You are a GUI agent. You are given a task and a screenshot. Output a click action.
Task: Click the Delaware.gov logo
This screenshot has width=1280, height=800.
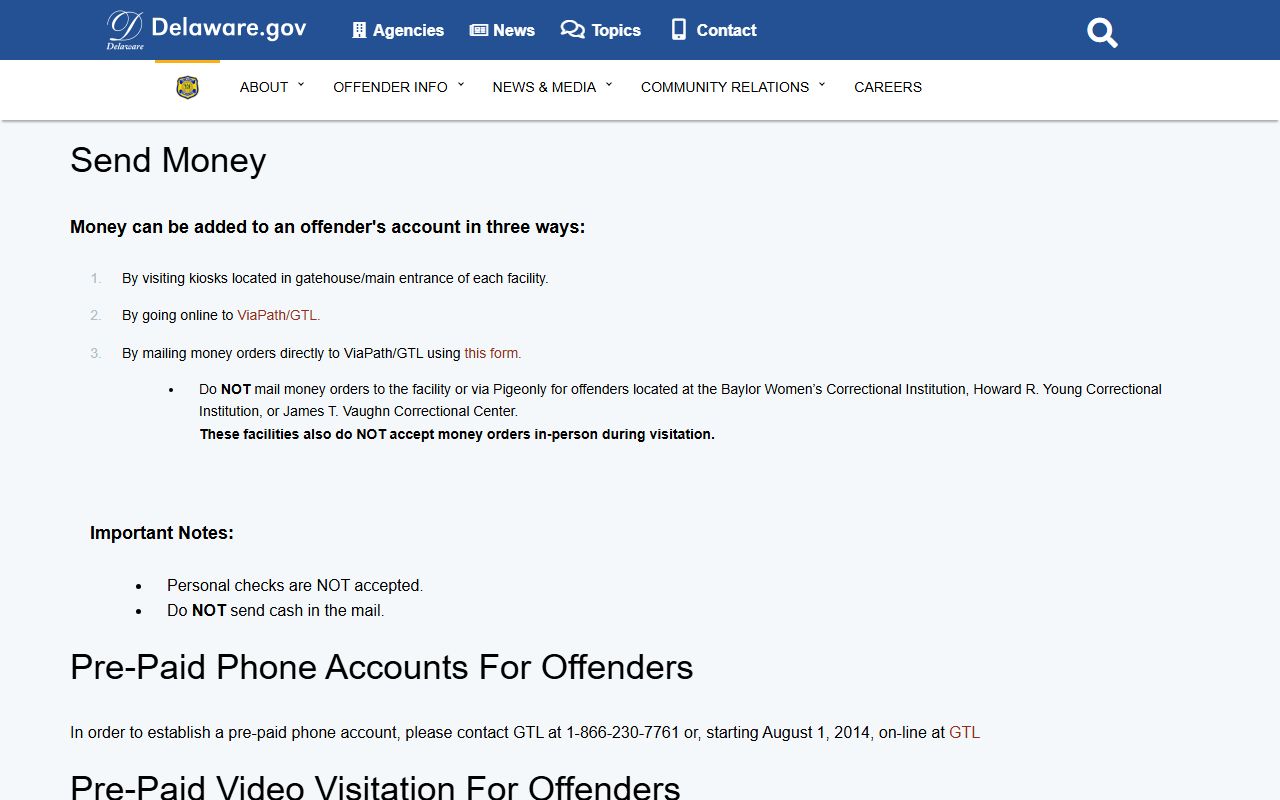click(x=207, y=30)
